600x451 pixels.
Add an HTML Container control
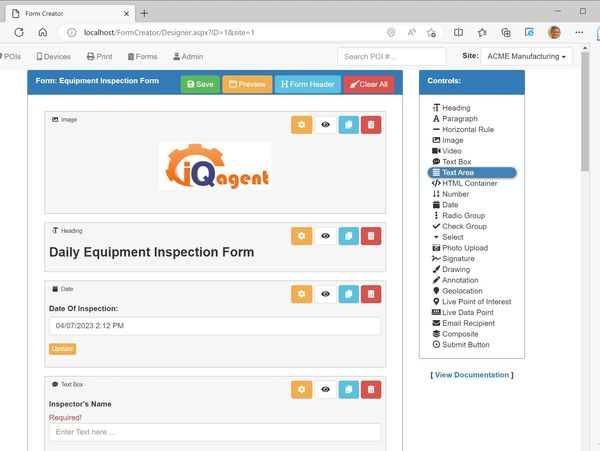pyautogui.click(x=465, y=183)
